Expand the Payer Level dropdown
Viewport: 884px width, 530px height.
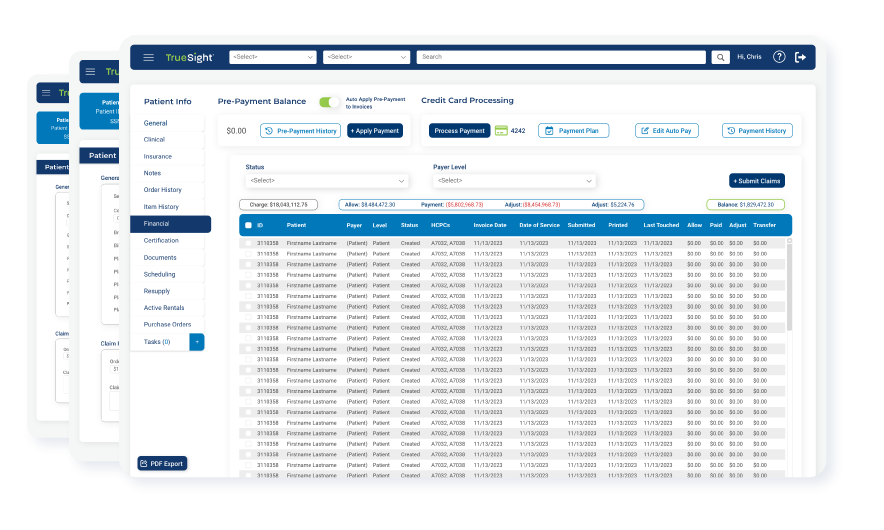click(x=514, y=181)
